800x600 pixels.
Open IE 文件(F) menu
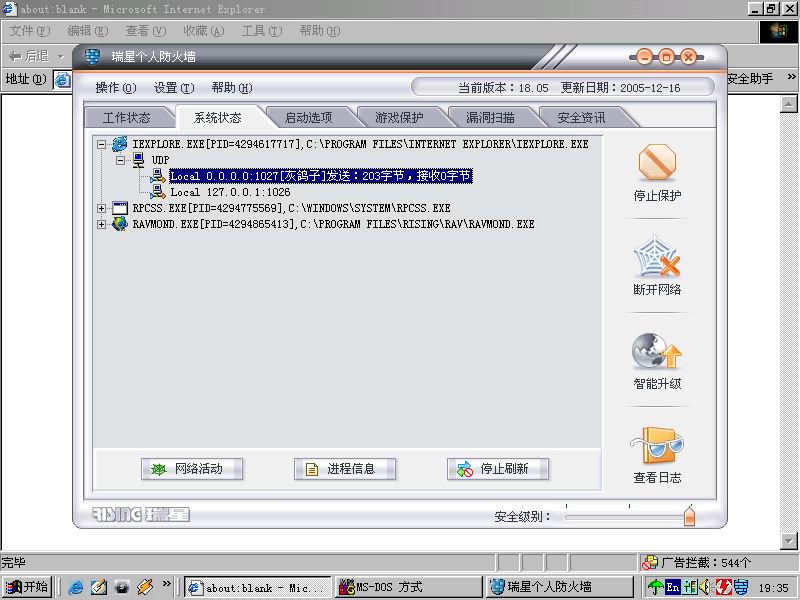30,31
